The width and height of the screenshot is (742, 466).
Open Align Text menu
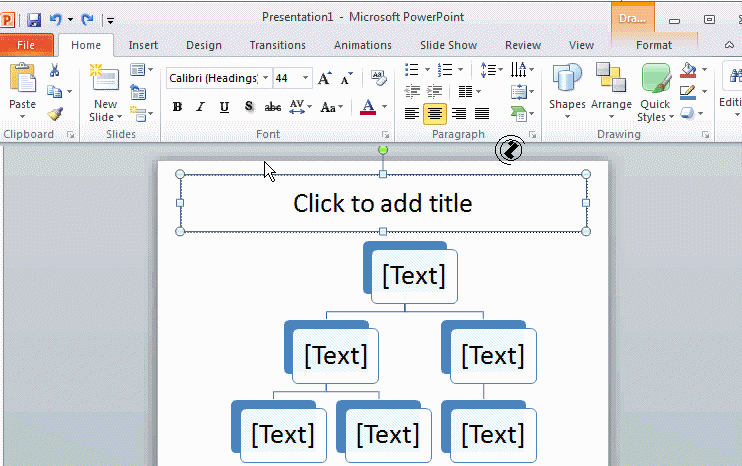(x=522, y=91)
